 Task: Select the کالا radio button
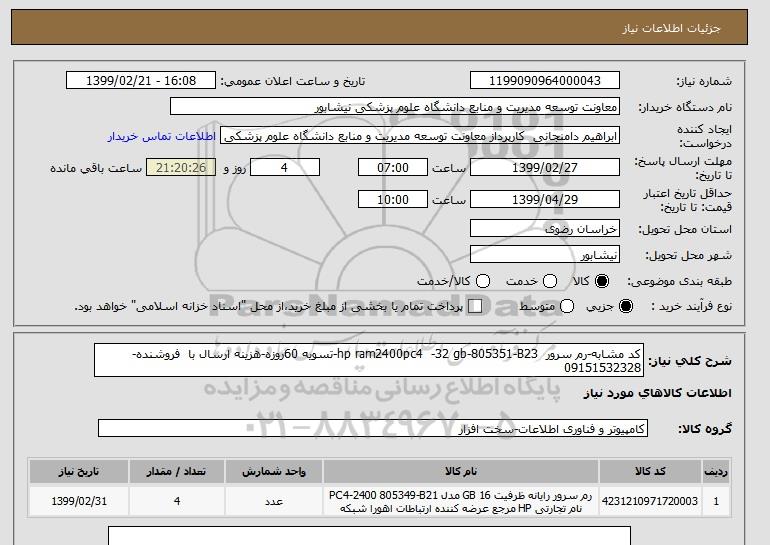coord(601,281)
